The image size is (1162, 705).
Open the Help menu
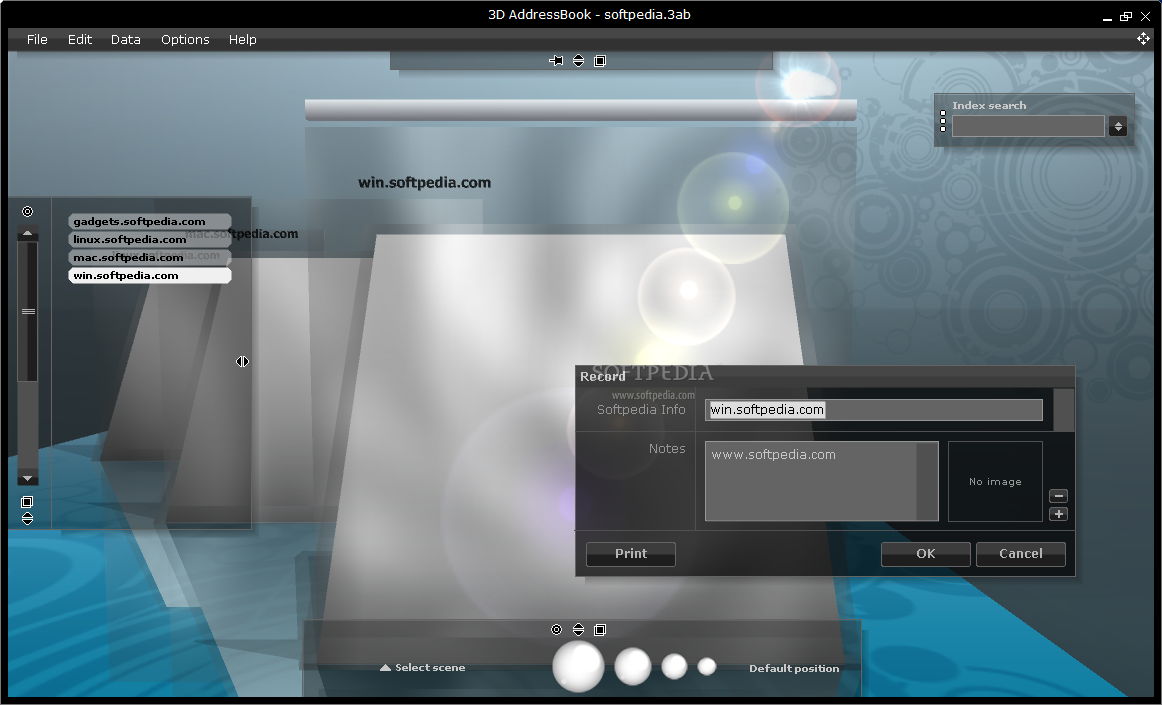pyautogui.click(x=242, y=39)
